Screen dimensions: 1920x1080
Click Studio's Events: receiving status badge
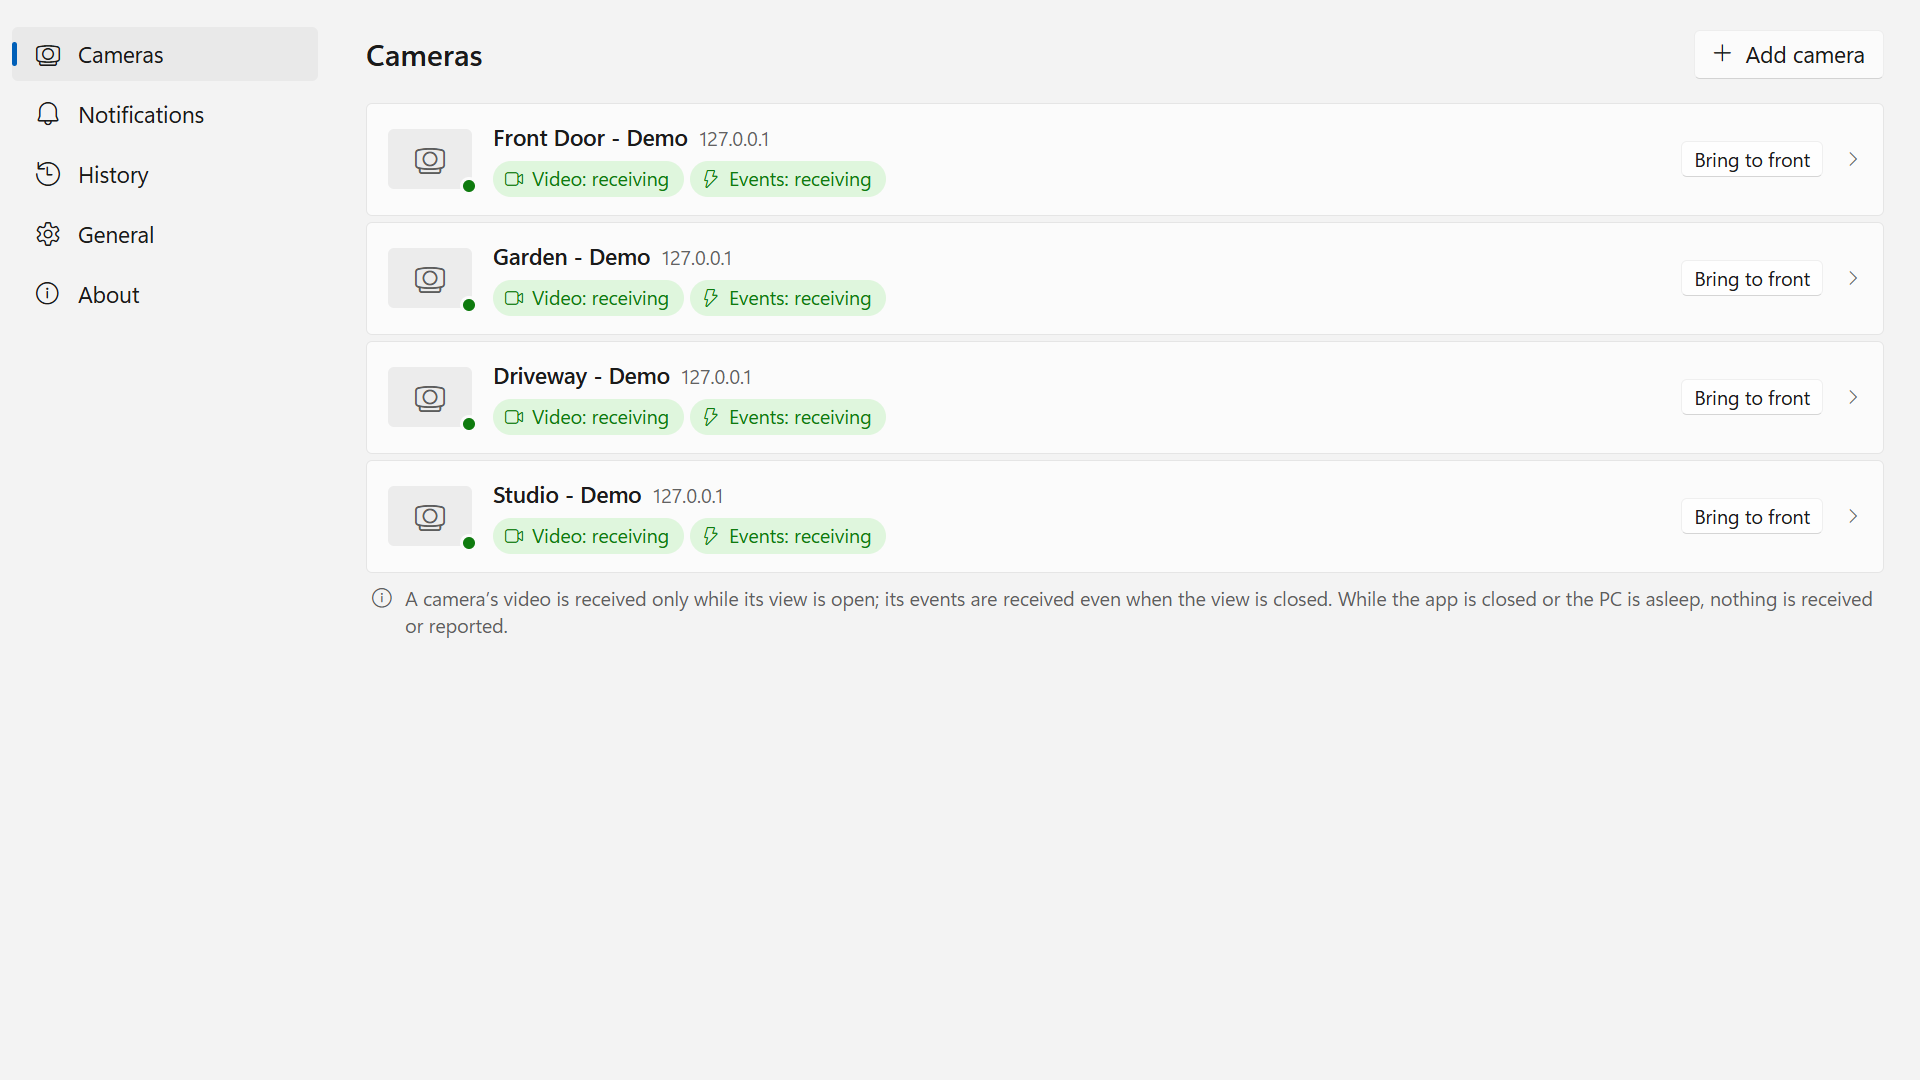(x=788, y=536)
